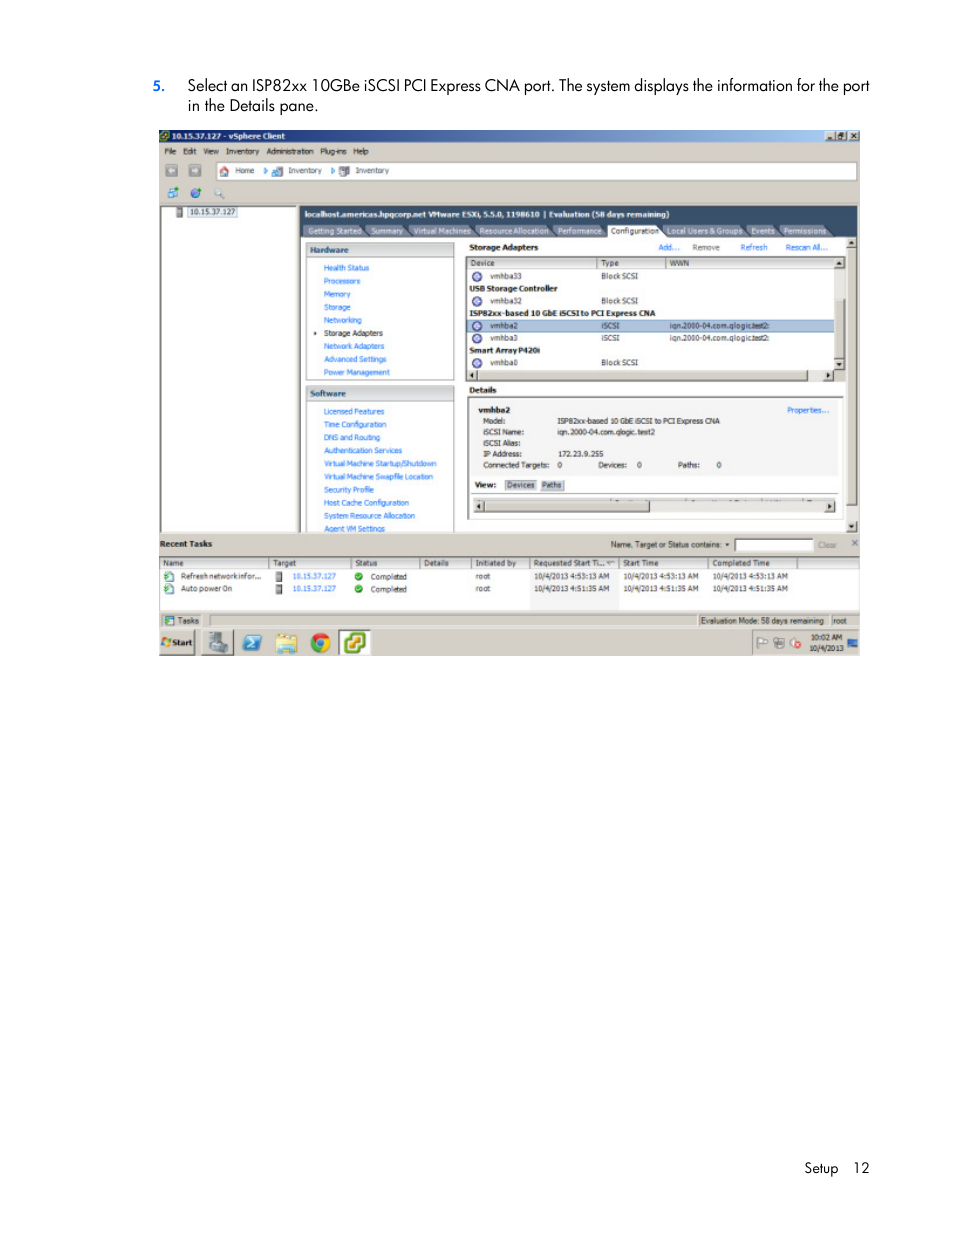Screen dimensions: 954x1235
Task: Open Advanced Settings under Hardware
Action: (x=355, y=359)
